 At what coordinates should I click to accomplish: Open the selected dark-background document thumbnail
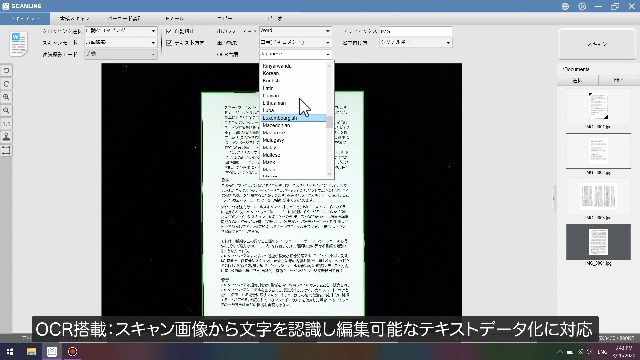(598, 242)
